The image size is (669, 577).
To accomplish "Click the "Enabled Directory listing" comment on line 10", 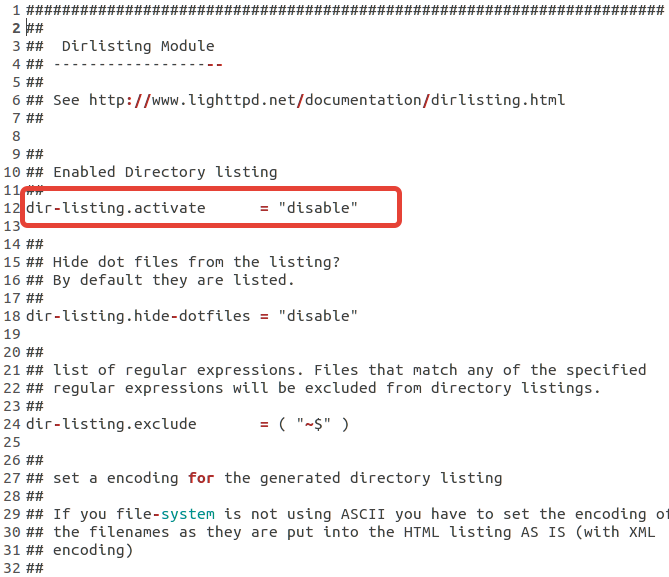I will [x=165, y=172].
